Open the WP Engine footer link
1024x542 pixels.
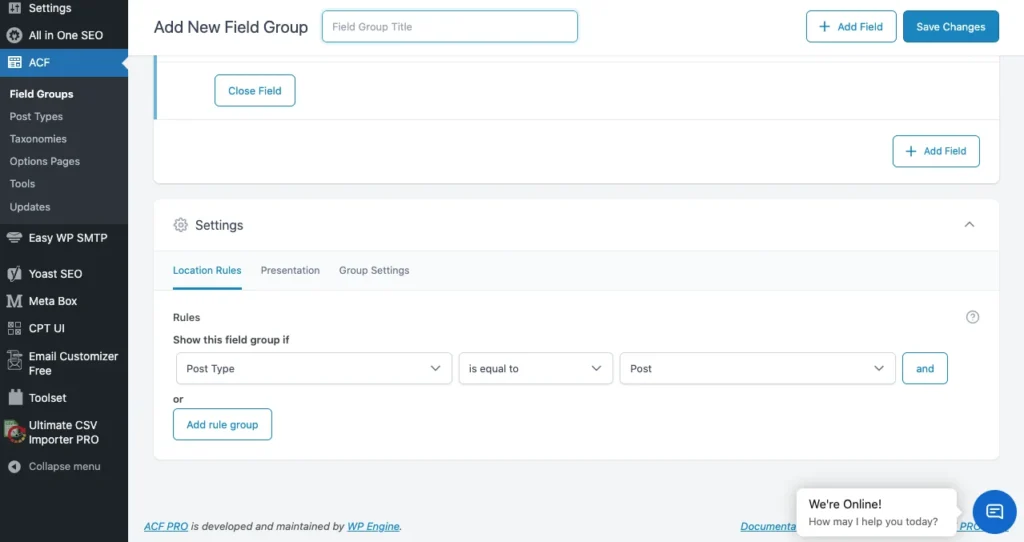coord(373,526)
